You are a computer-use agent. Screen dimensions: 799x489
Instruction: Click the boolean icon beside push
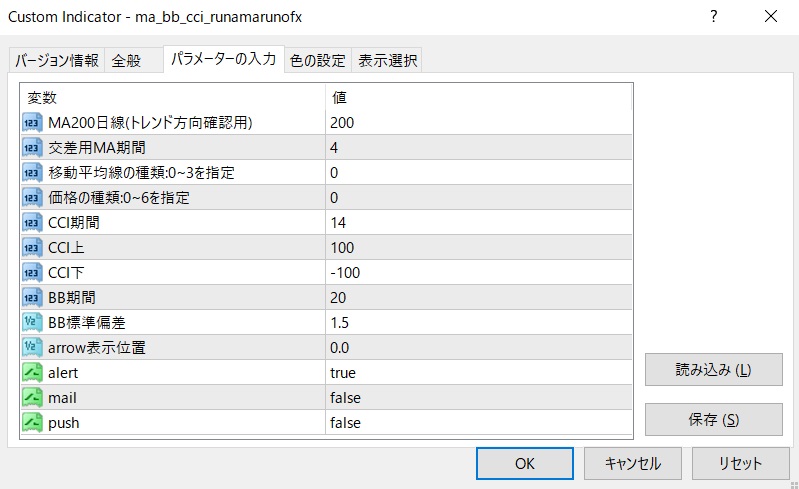(x=31, y=423)
